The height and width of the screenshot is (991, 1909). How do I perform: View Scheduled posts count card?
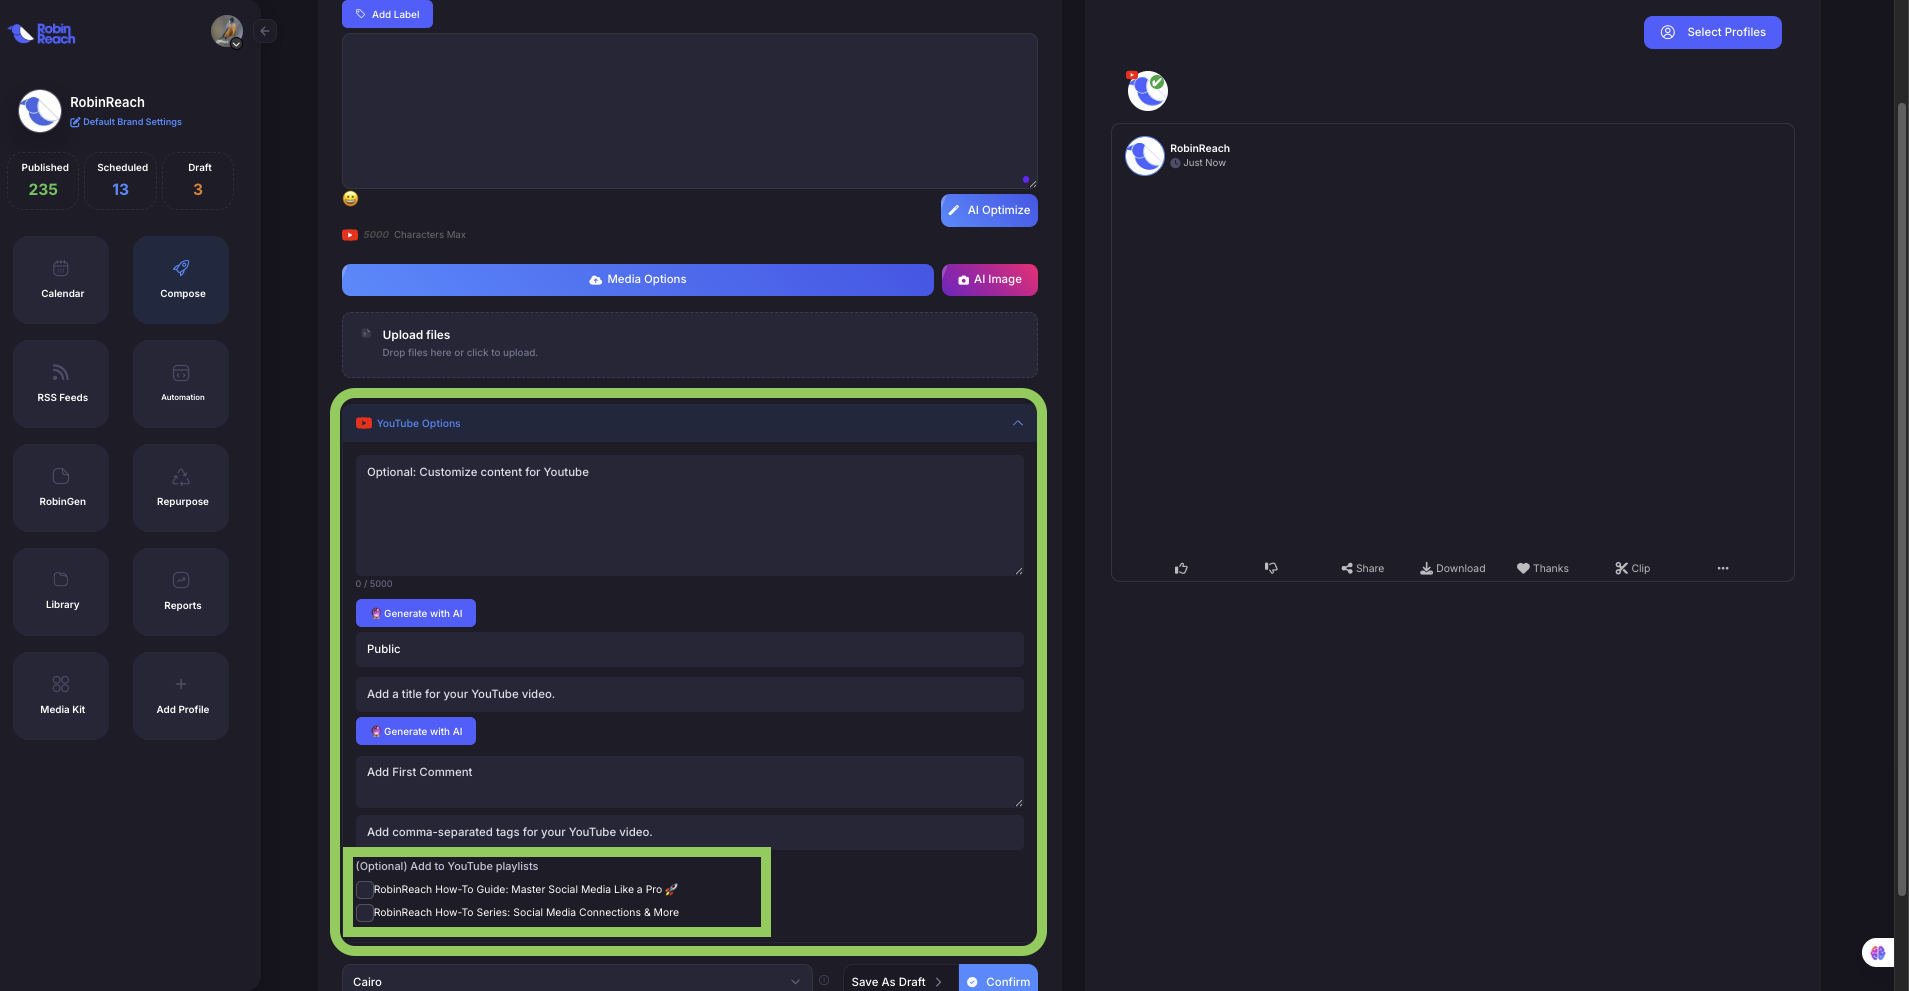pyautogui.click(x=120, y=180)
